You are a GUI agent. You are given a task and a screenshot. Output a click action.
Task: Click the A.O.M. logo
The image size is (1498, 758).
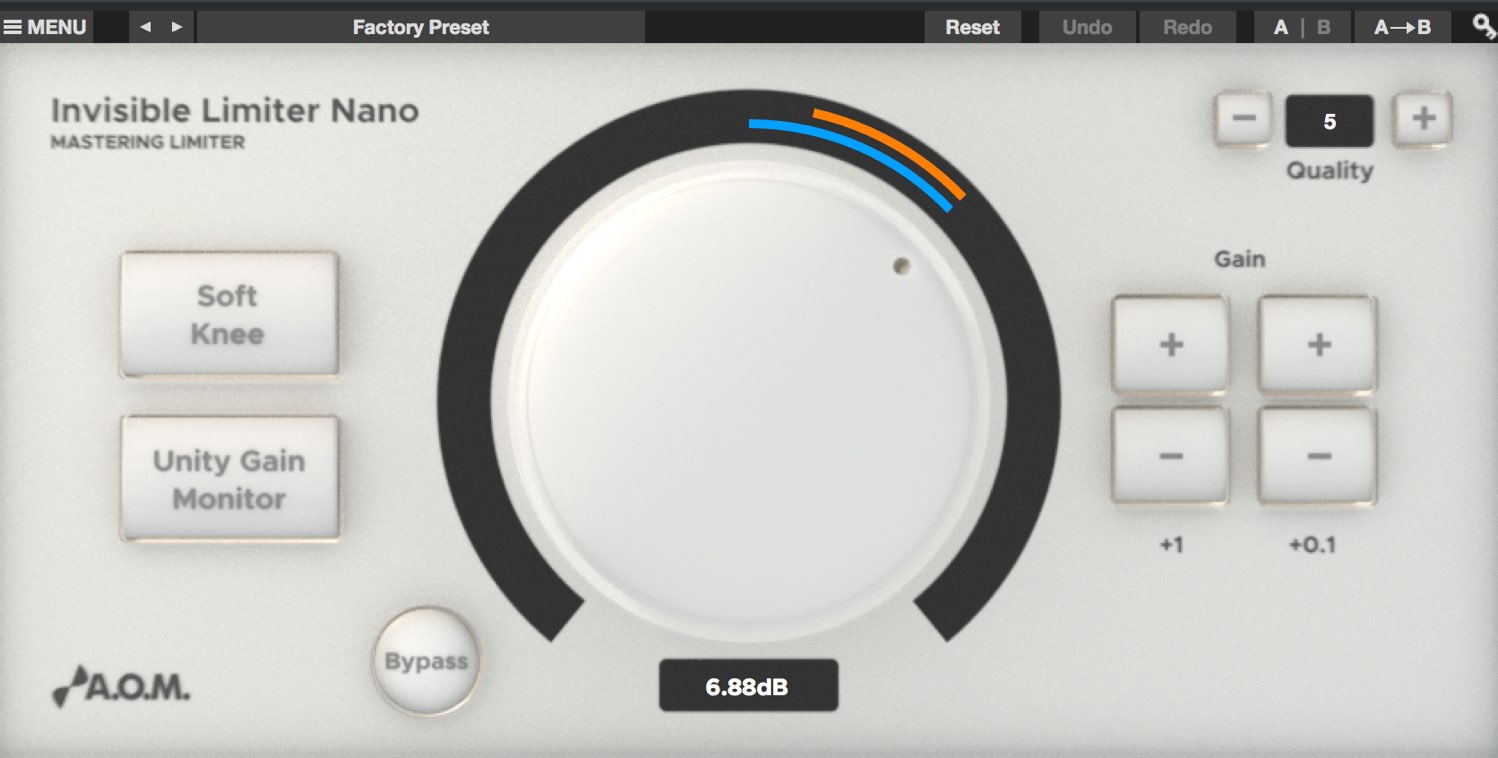(121, 688)
